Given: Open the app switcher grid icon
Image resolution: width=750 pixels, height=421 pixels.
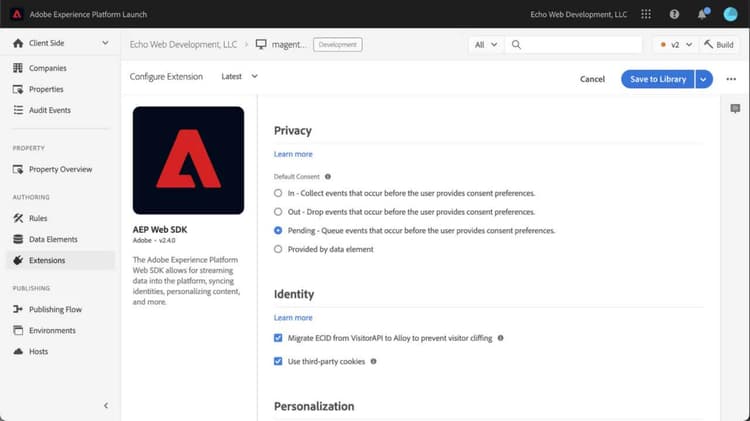Looking at the screenshot, I should click(645, 14).
